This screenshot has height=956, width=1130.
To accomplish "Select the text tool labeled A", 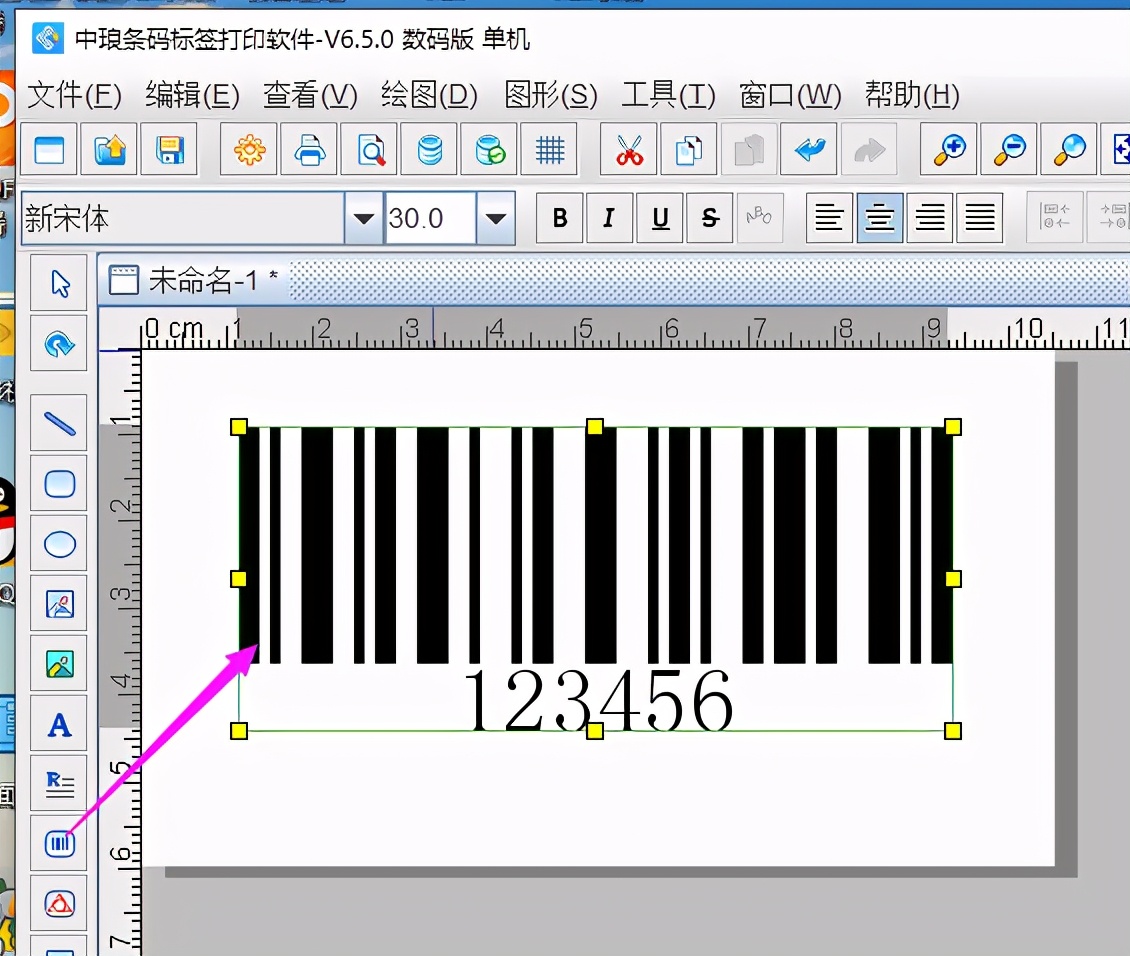I will click(59, 724).
